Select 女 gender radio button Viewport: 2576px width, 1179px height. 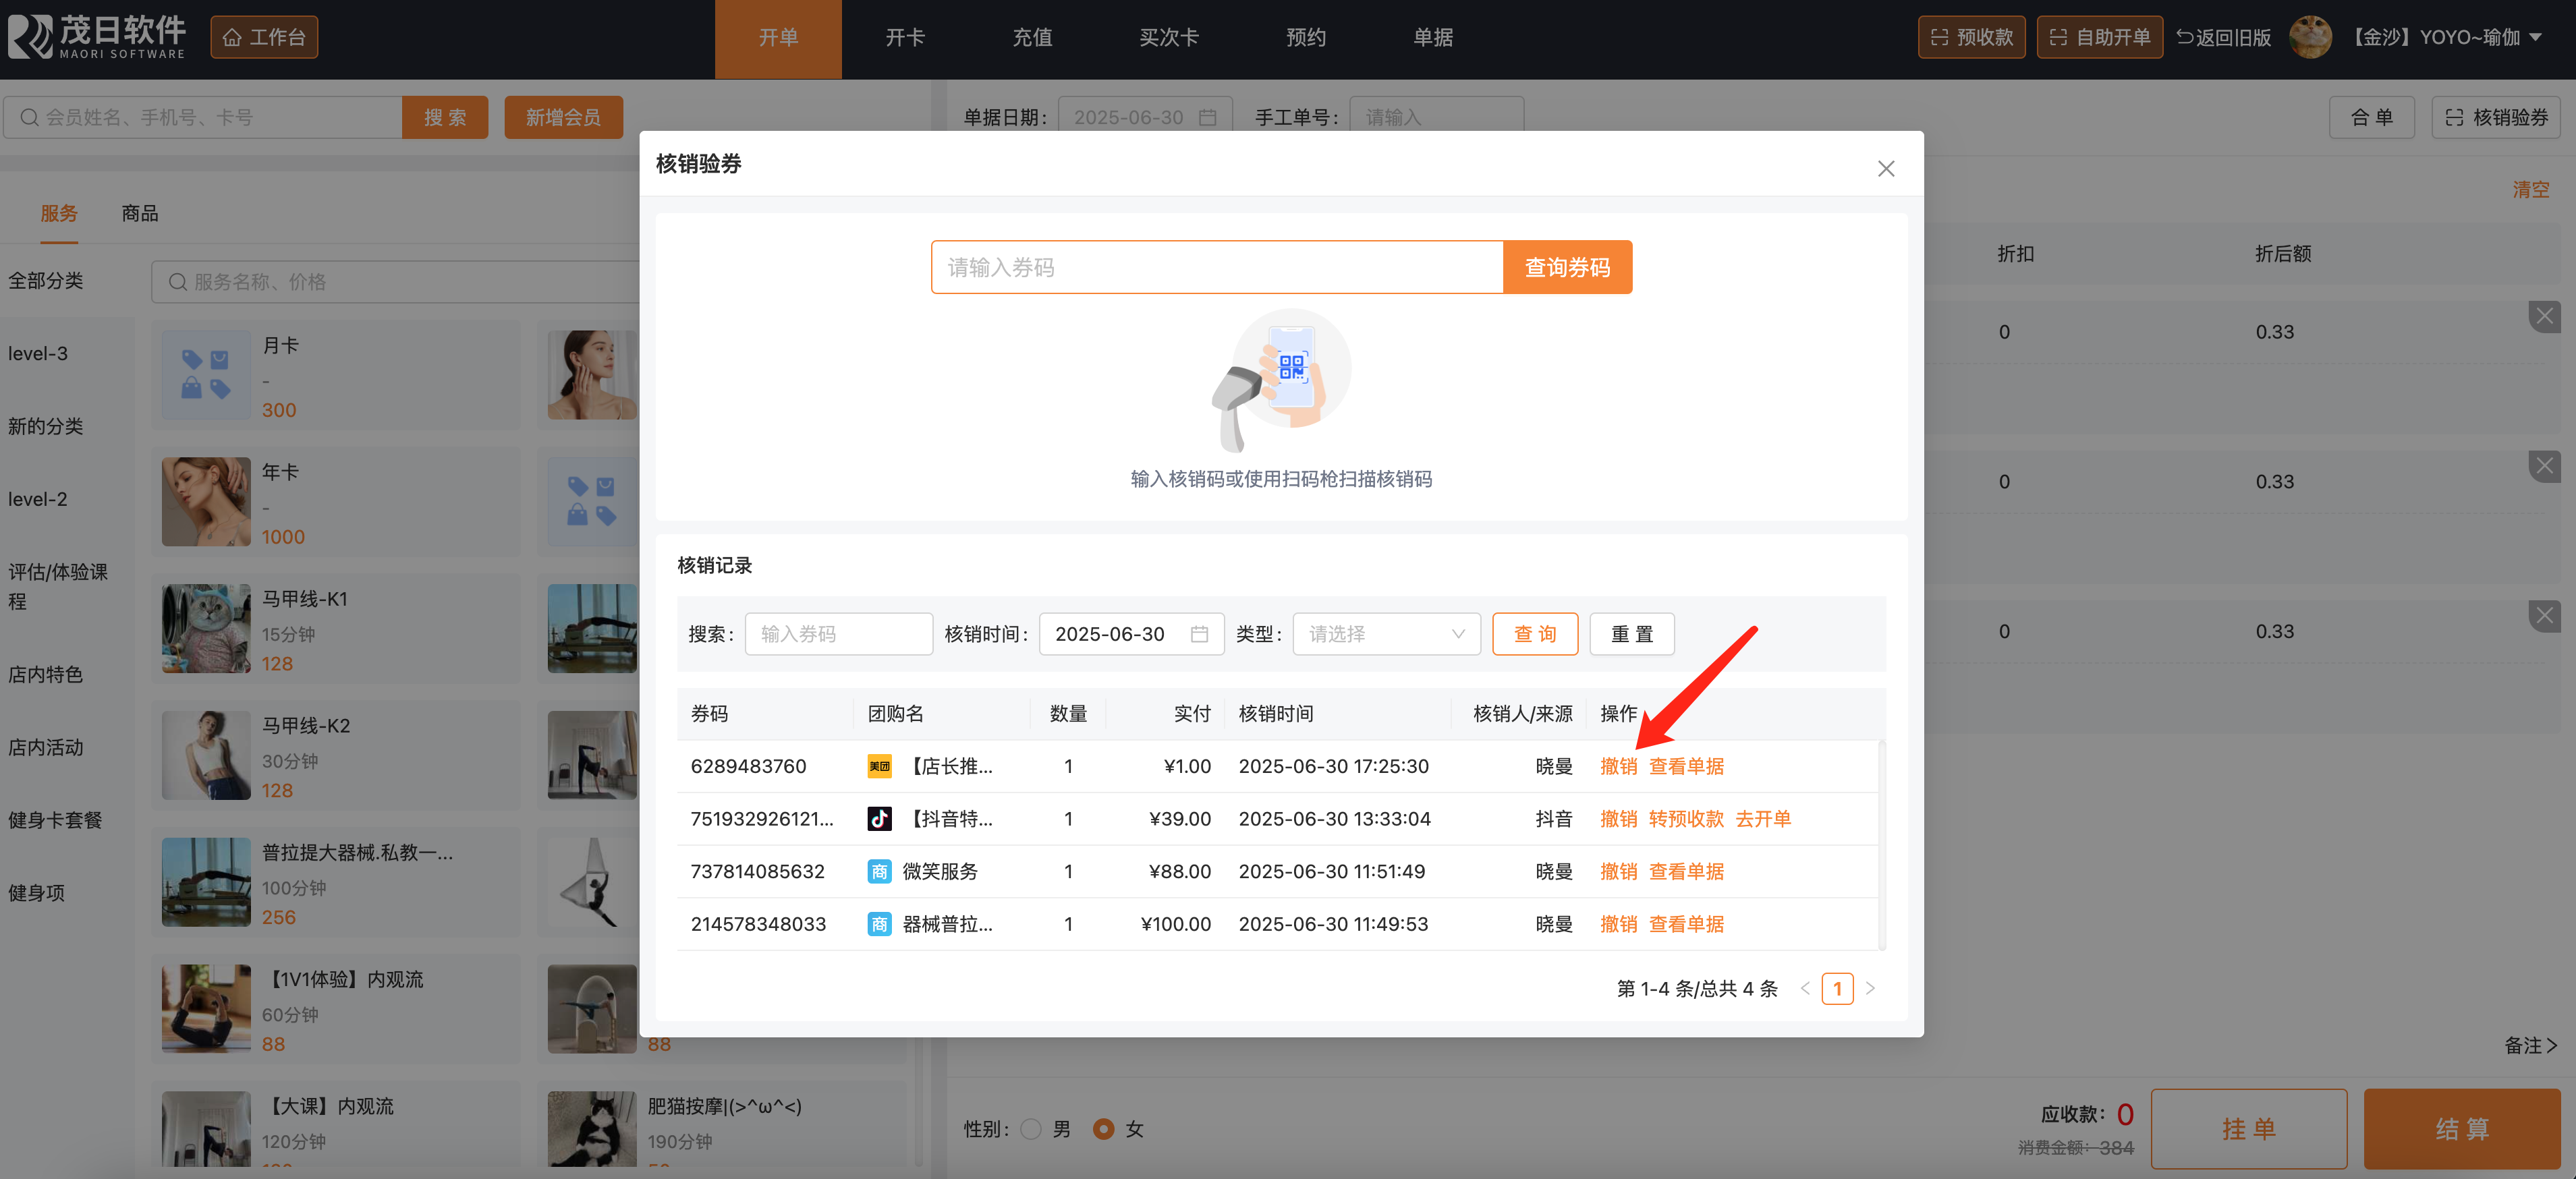pos(1104,1129)
